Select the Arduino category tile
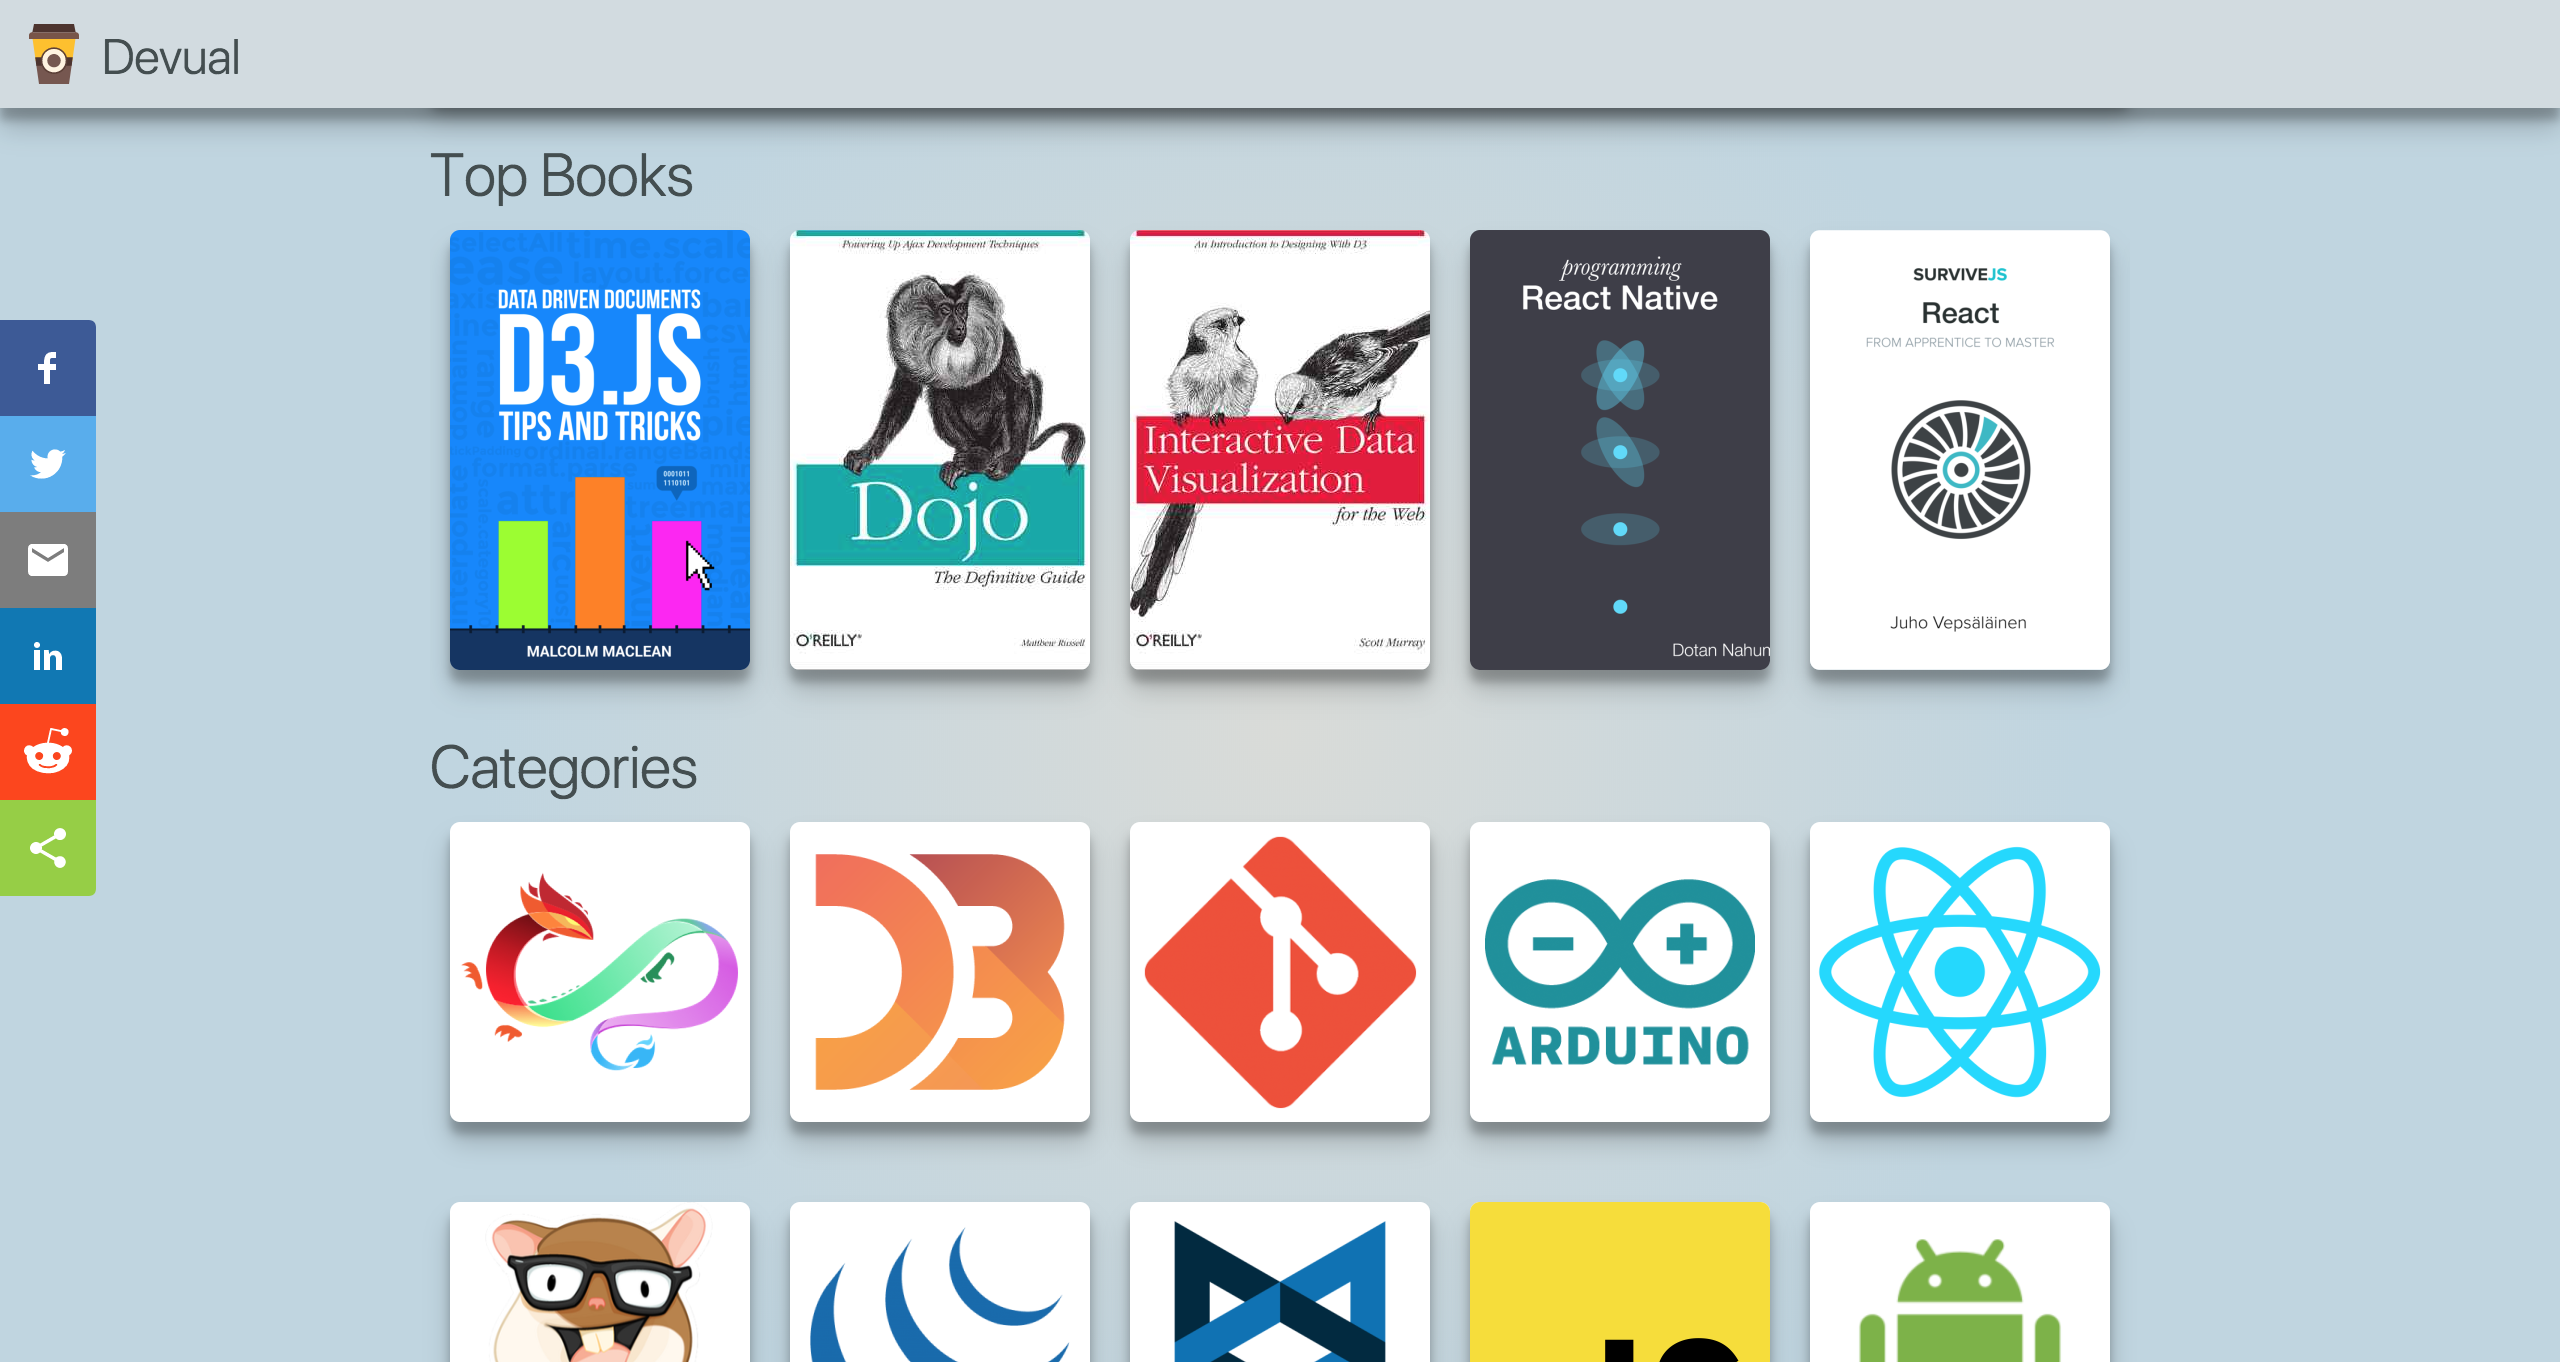Screen dimensions: 2560x1362 pyautogui.click(x=1619, y=971)
